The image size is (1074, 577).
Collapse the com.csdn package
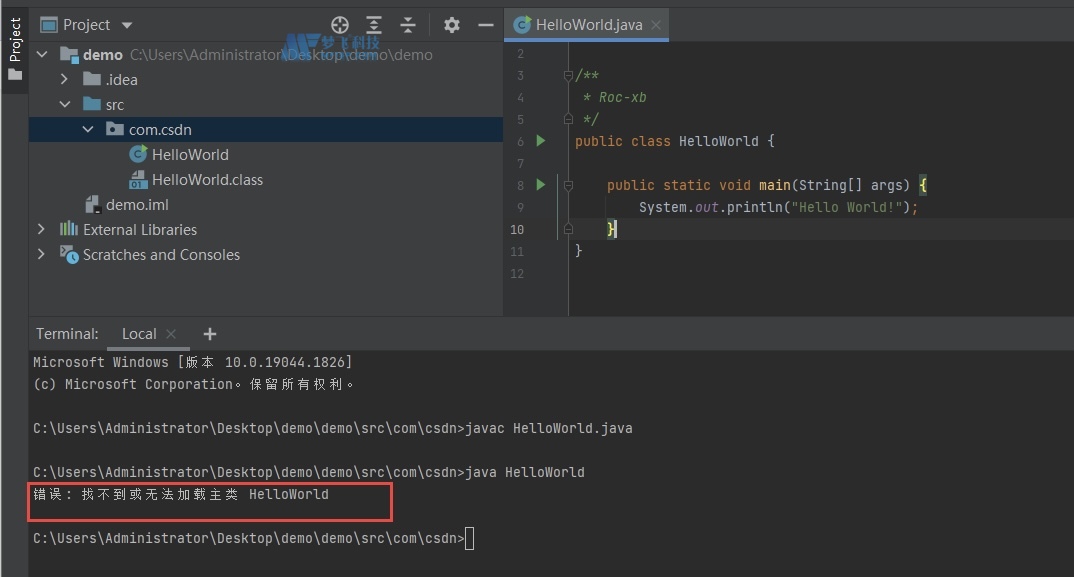click(x=87, y=130)
